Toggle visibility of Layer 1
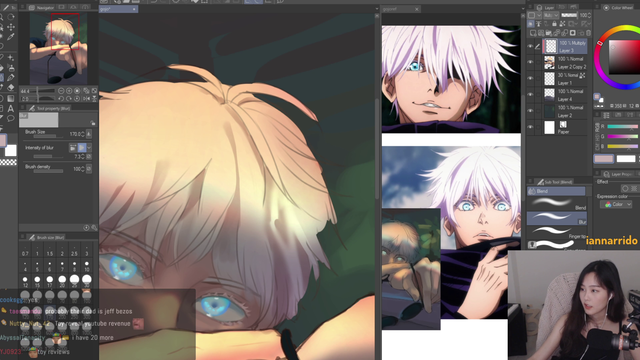The width and height of the screenshot is (640, 360). click(530, 78)
